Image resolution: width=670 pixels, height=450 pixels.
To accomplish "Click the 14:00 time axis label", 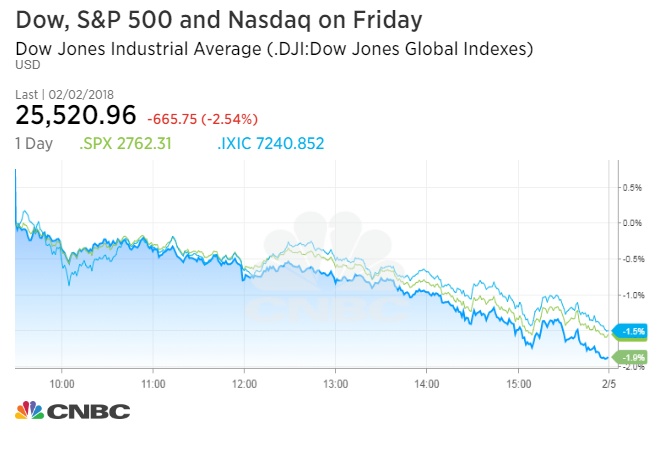I will tap(427, 382).
